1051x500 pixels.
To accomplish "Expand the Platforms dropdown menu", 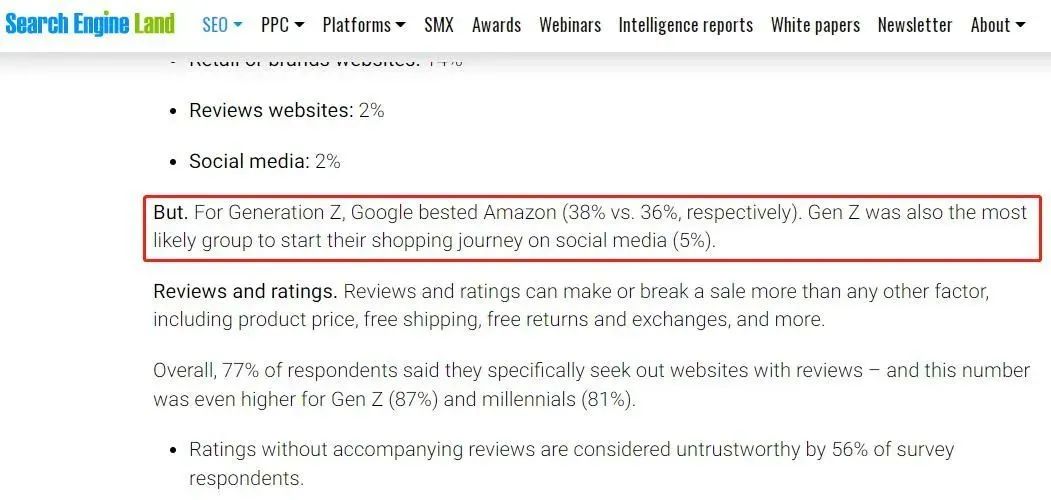I will tap(364, 25).
